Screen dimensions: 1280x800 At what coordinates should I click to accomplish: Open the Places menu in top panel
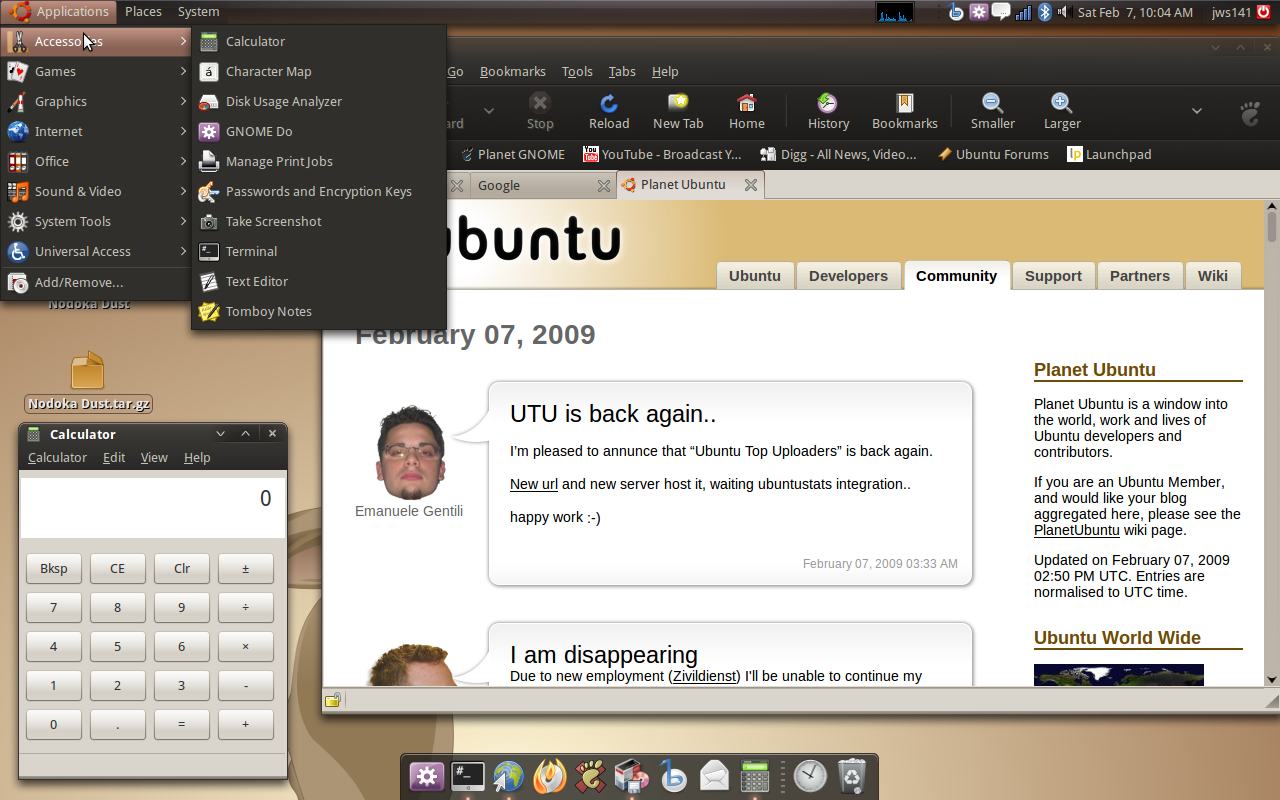tap(143, 12)
